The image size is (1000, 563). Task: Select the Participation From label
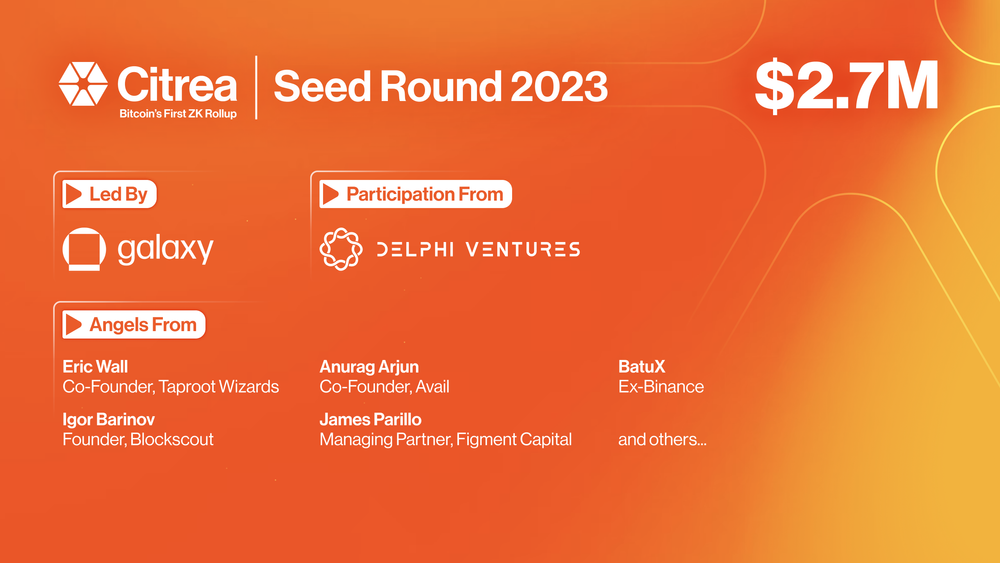tap(424, 194)
